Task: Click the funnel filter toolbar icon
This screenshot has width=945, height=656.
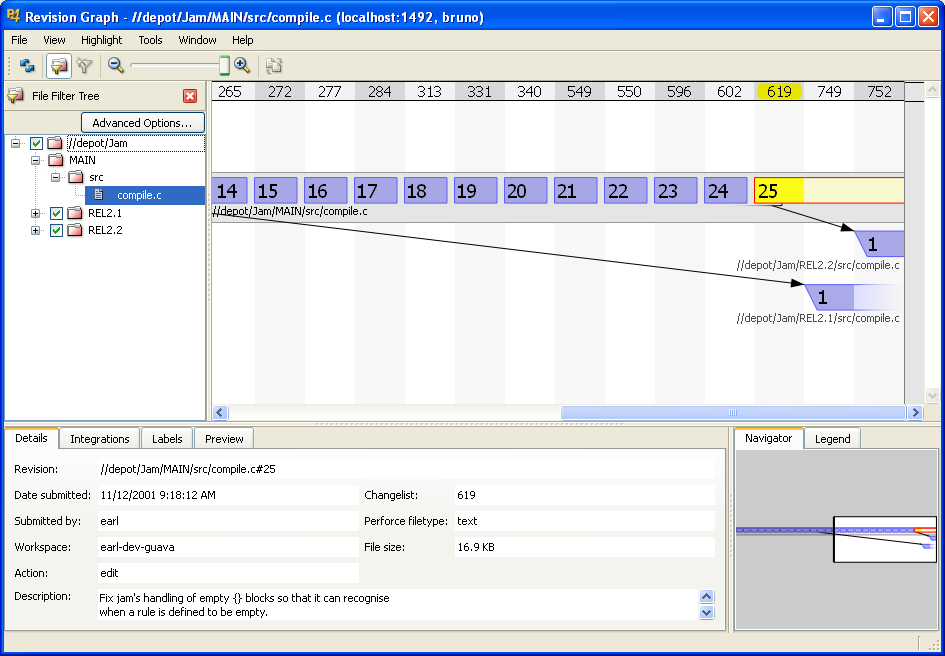Action: click(x=85, y=66)
